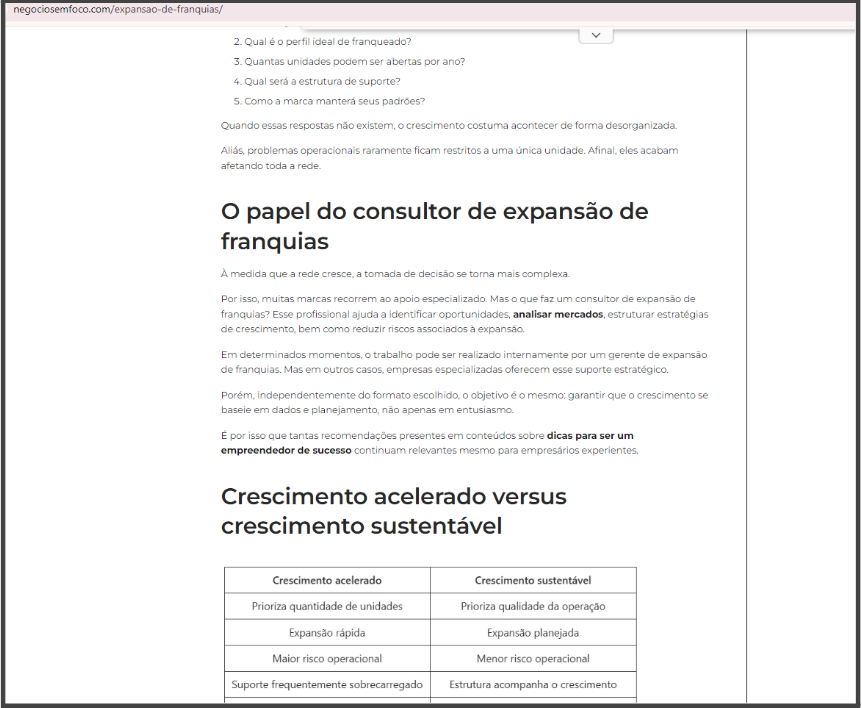Open 'dicas para ser um empreendedor de sucesso' link
This screenshot has width=862, height=708.
click(x=427, y=443)
